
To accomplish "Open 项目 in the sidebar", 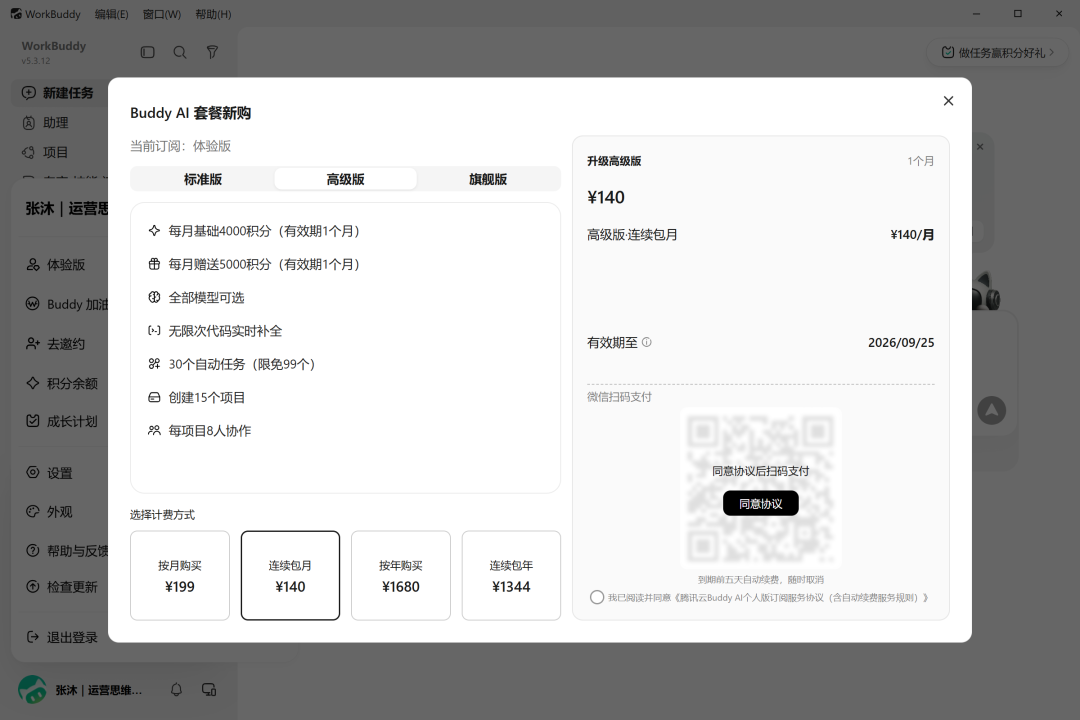I will (55, 152).
